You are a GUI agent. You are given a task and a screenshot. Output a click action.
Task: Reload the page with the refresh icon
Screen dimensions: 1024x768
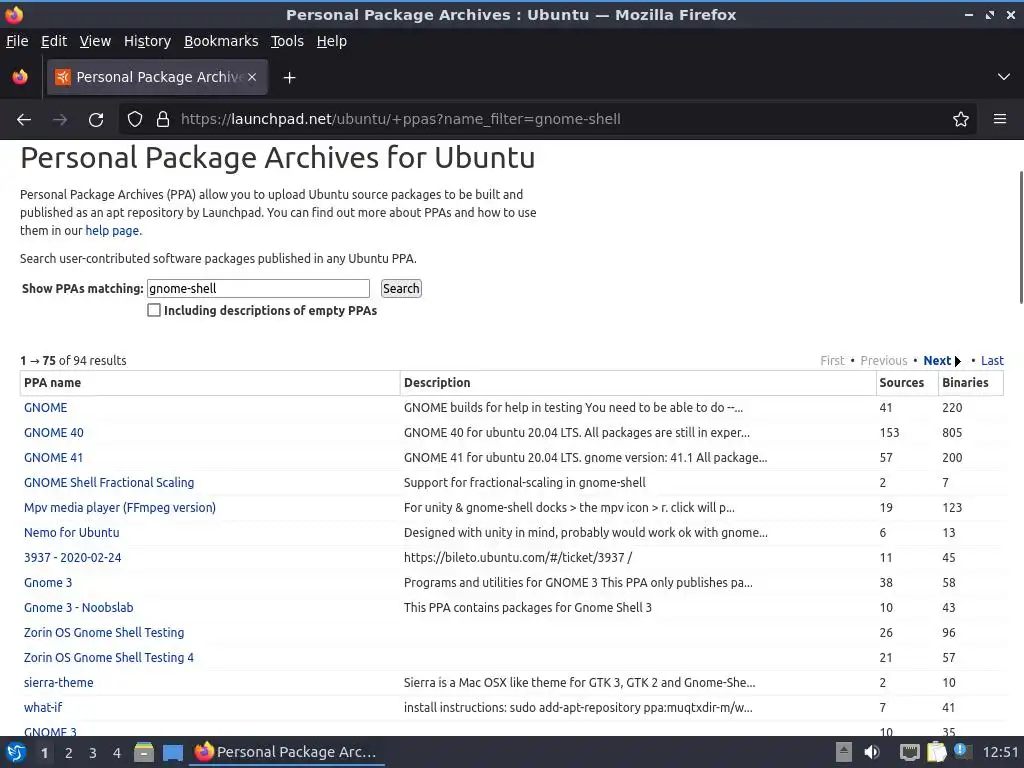tap(96, 119)
